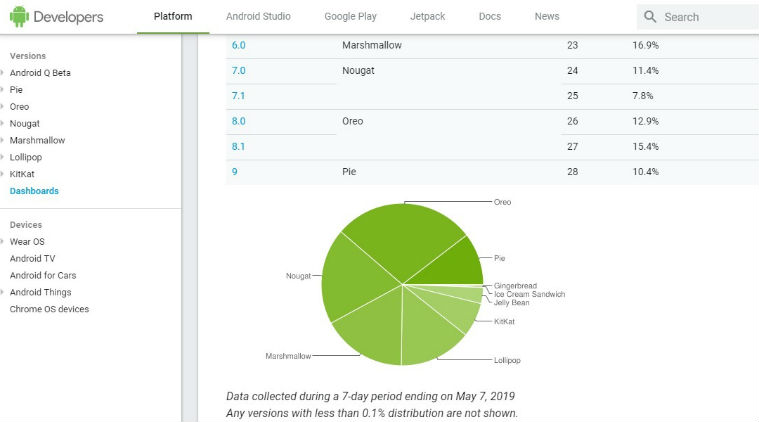Click the Devices sidebar heading
This screenshot has width=759, height=422.
(26, 225)
